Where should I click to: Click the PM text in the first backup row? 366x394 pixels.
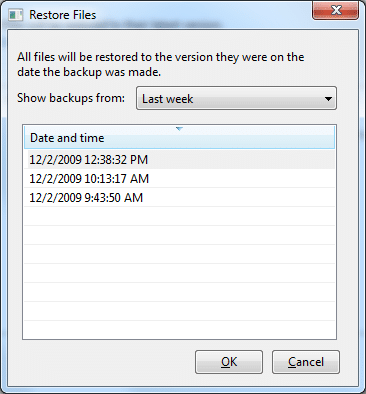tap(139, 160)
